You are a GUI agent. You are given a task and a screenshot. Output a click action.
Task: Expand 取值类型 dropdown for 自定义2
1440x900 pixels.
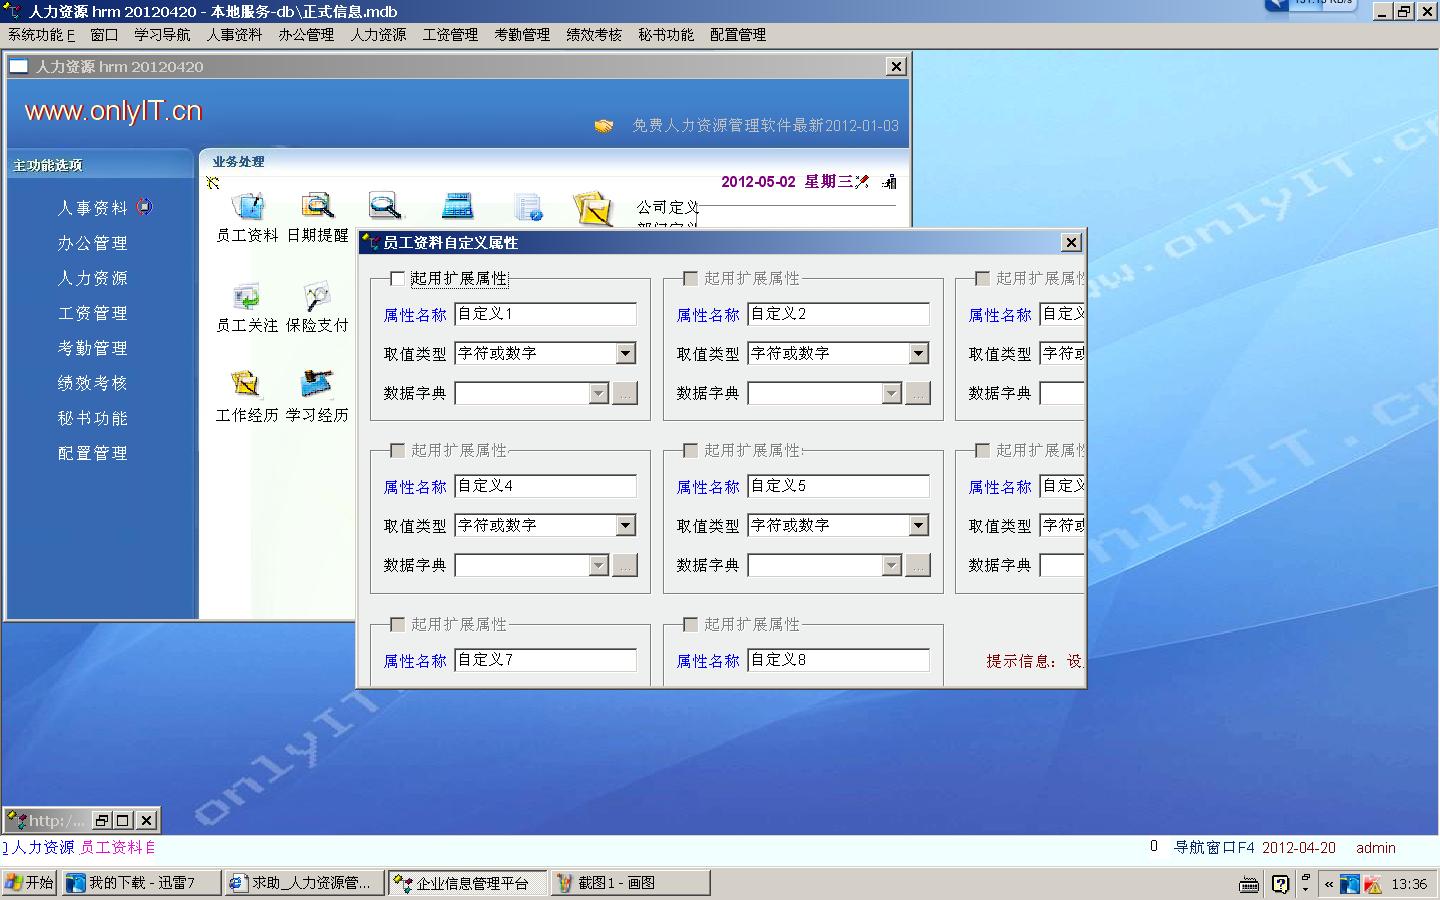[918, 353]
